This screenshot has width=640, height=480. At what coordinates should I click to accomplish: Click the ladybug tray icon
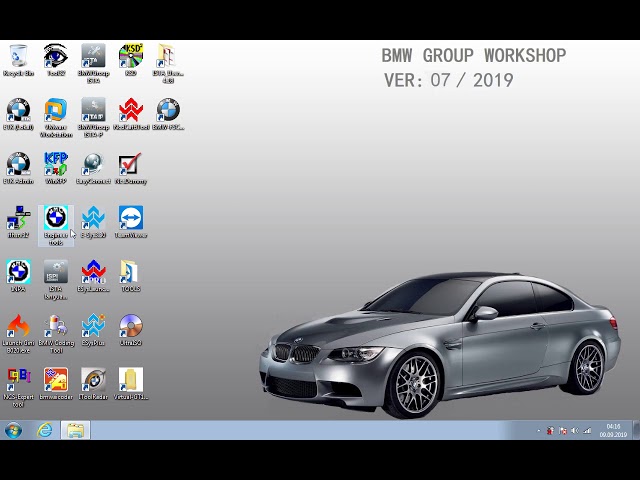point(550,431)
